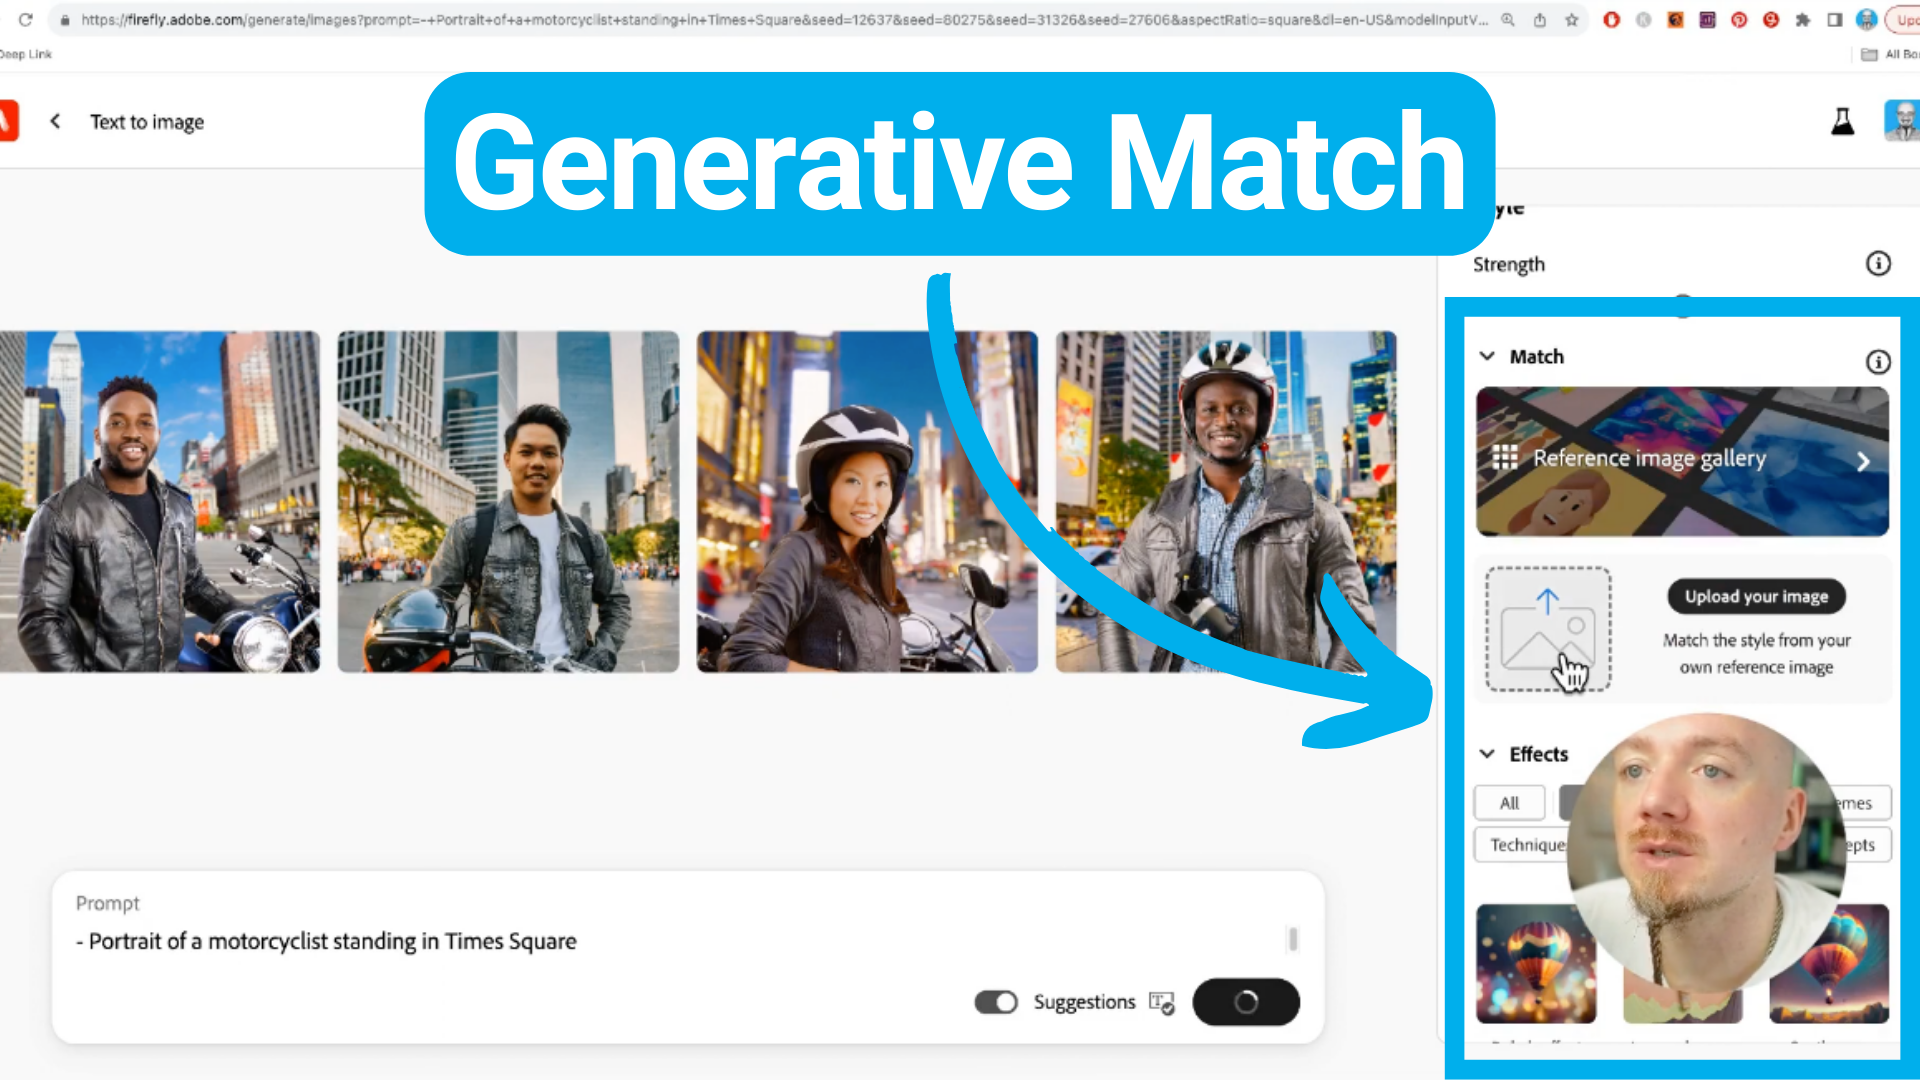Select the All effects tab
Viewport: 1920px width, 1080px height.
(1509, 803)
